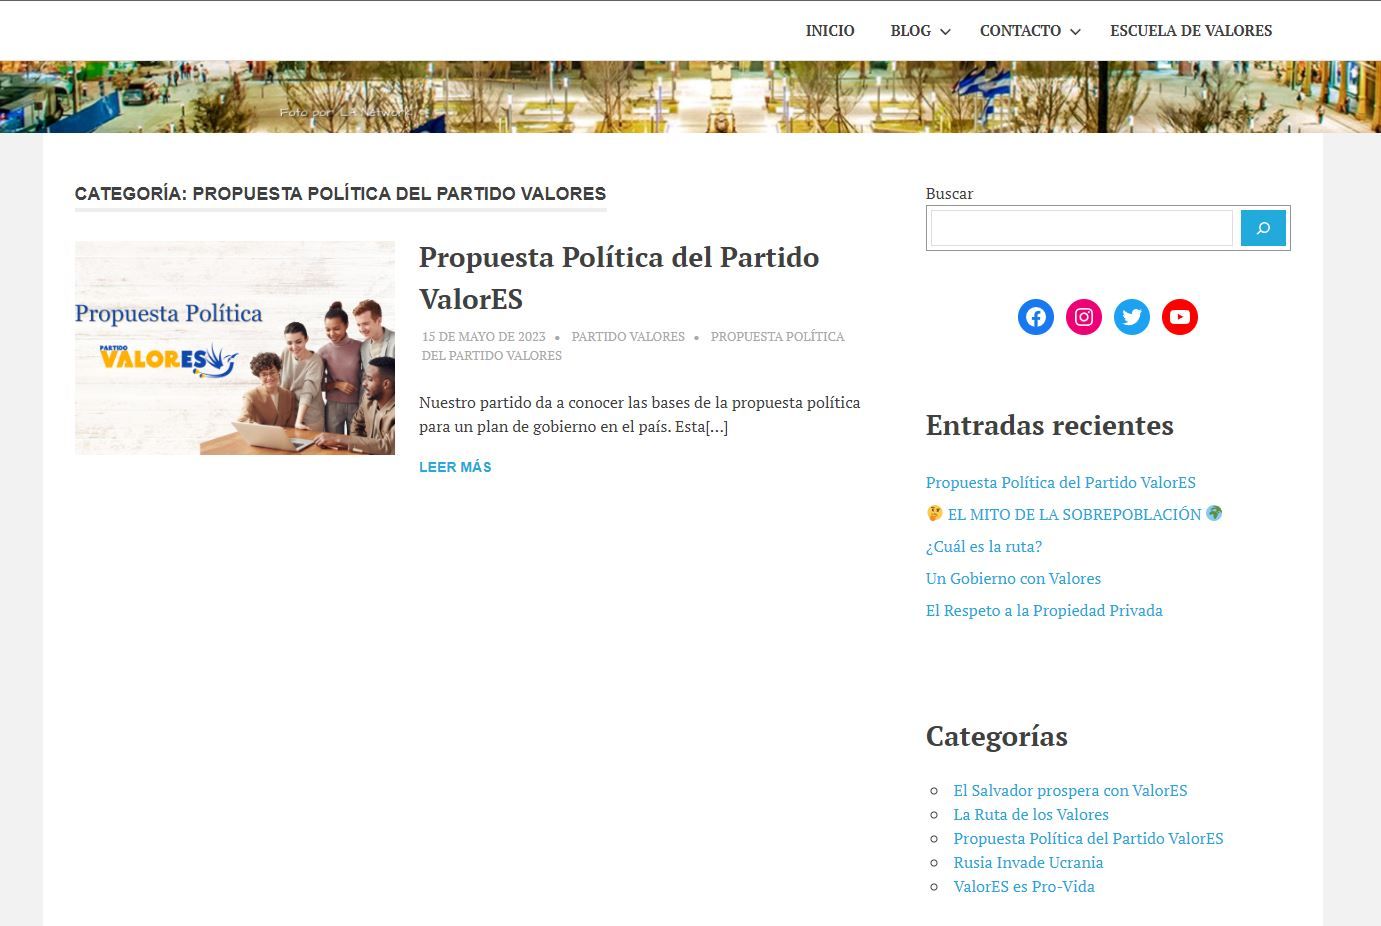Click the search magnifier button
Viewport: 1381px width, 926px height.
pyautogui.click(x=1263, y=228)
